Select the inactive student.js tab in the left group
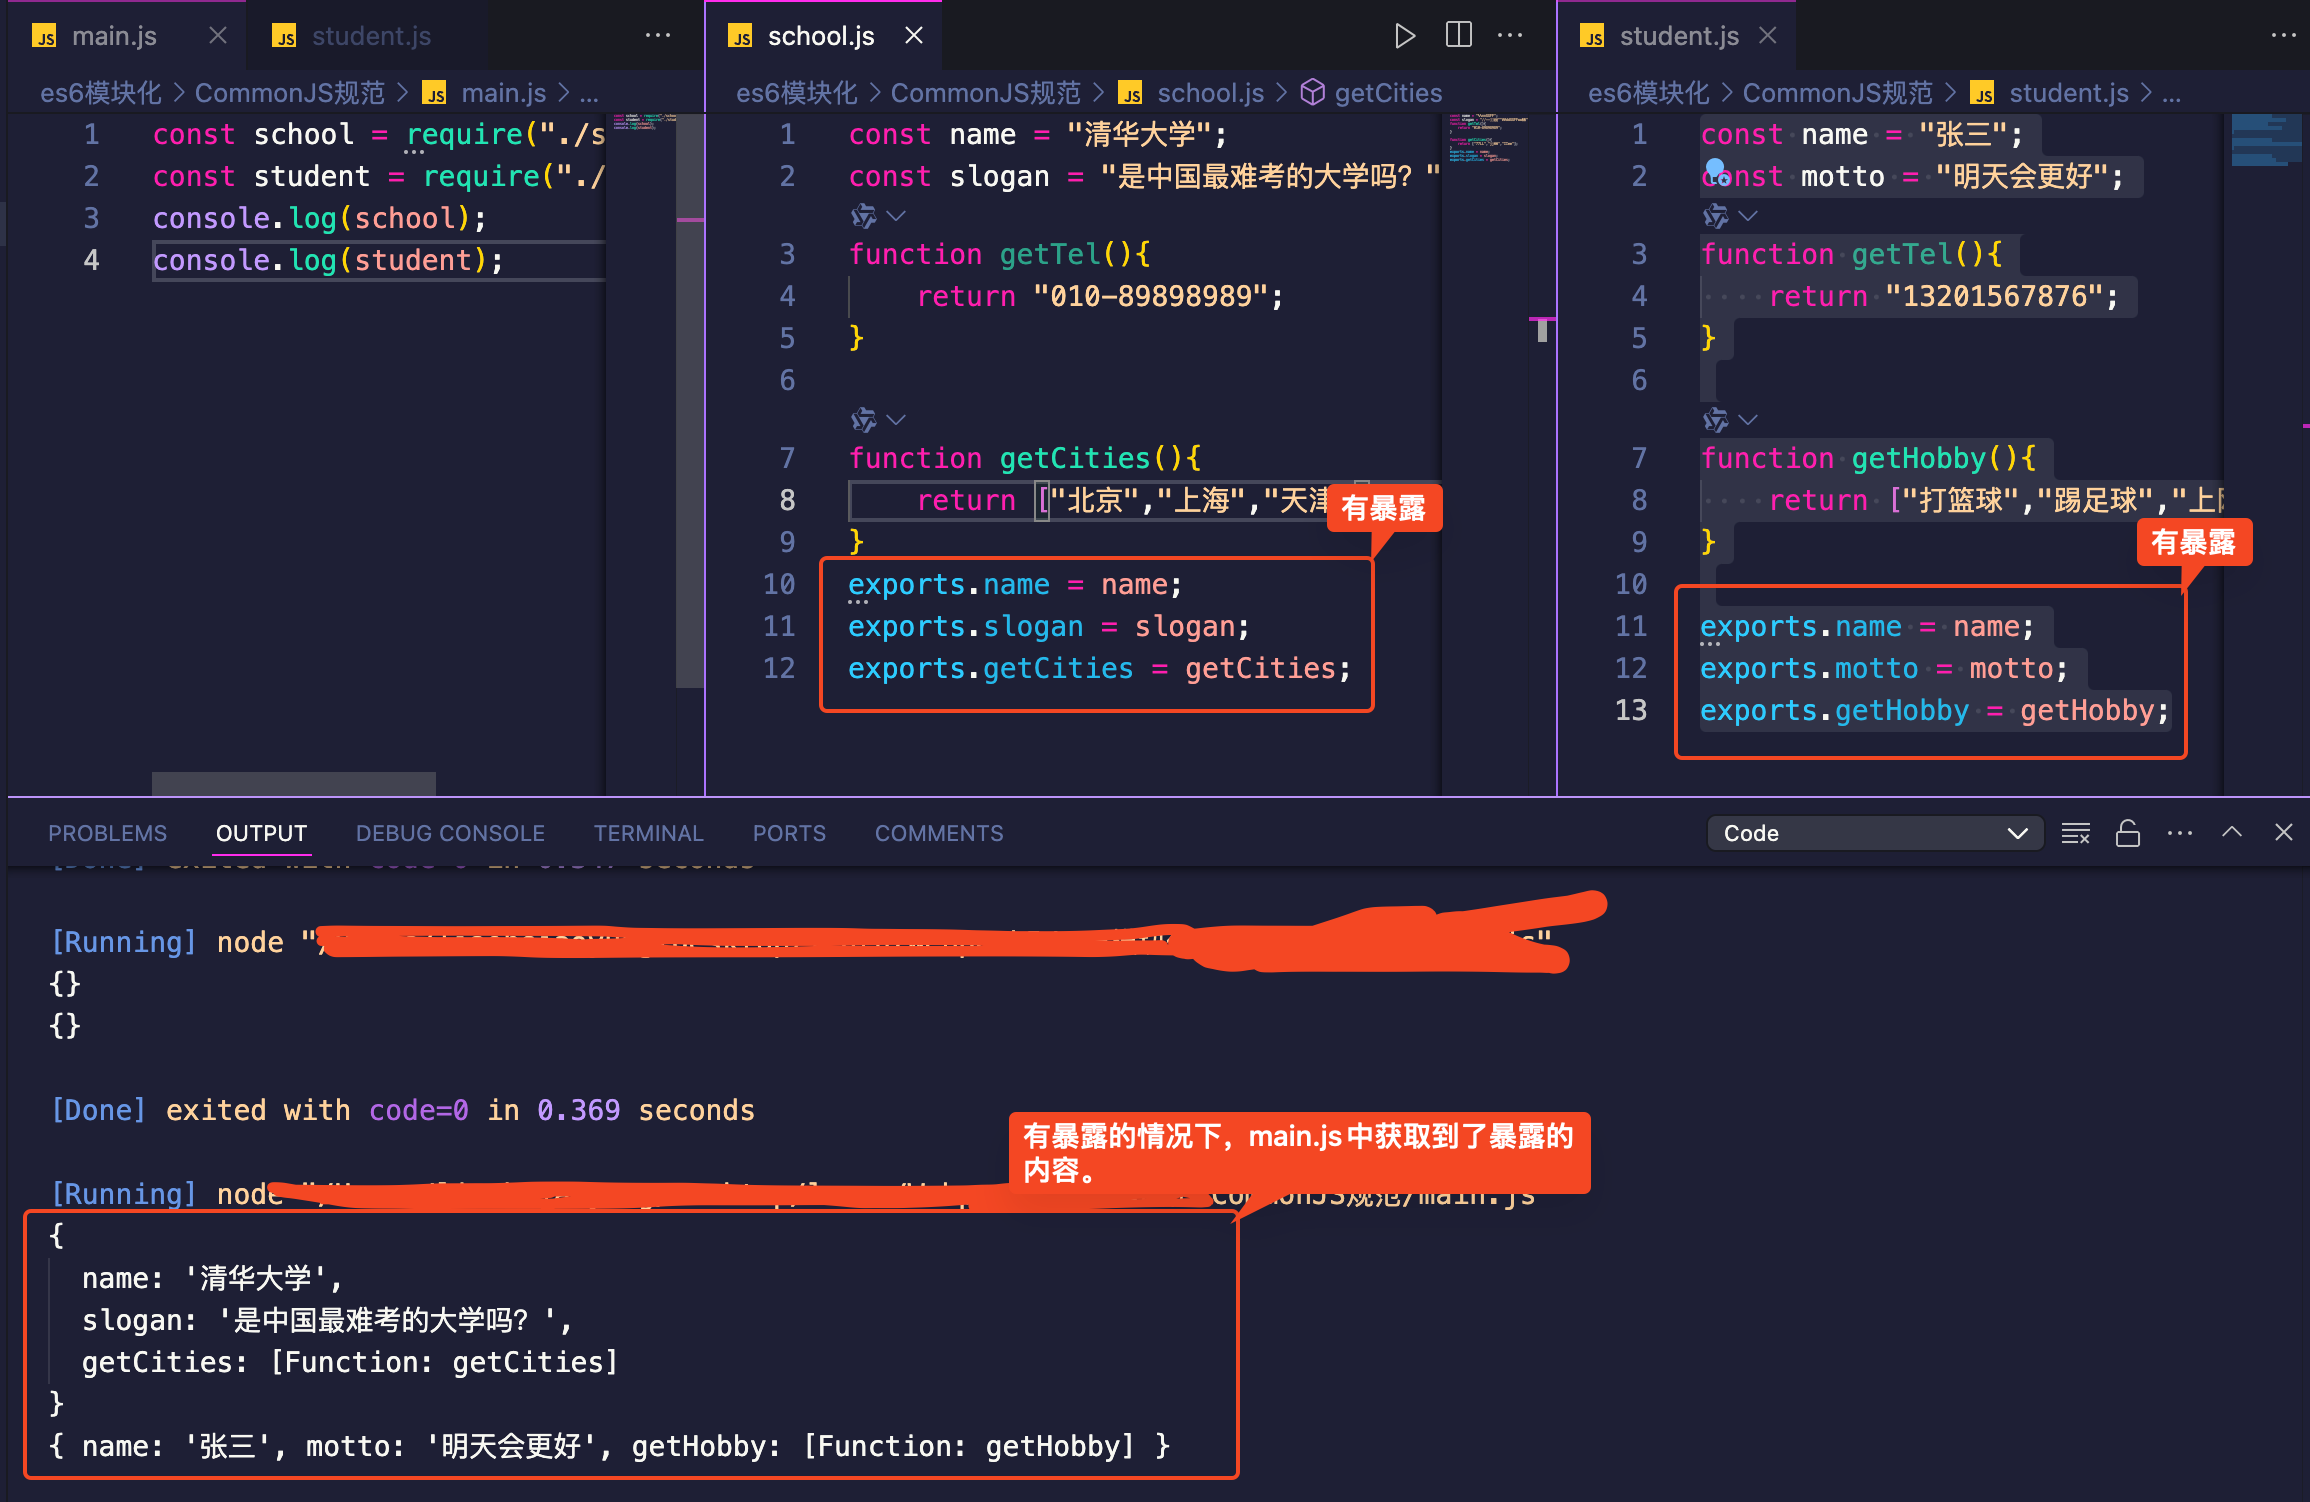This screenshot has height=1502, width=2310. pyautogui.click(x=370, y=36)
